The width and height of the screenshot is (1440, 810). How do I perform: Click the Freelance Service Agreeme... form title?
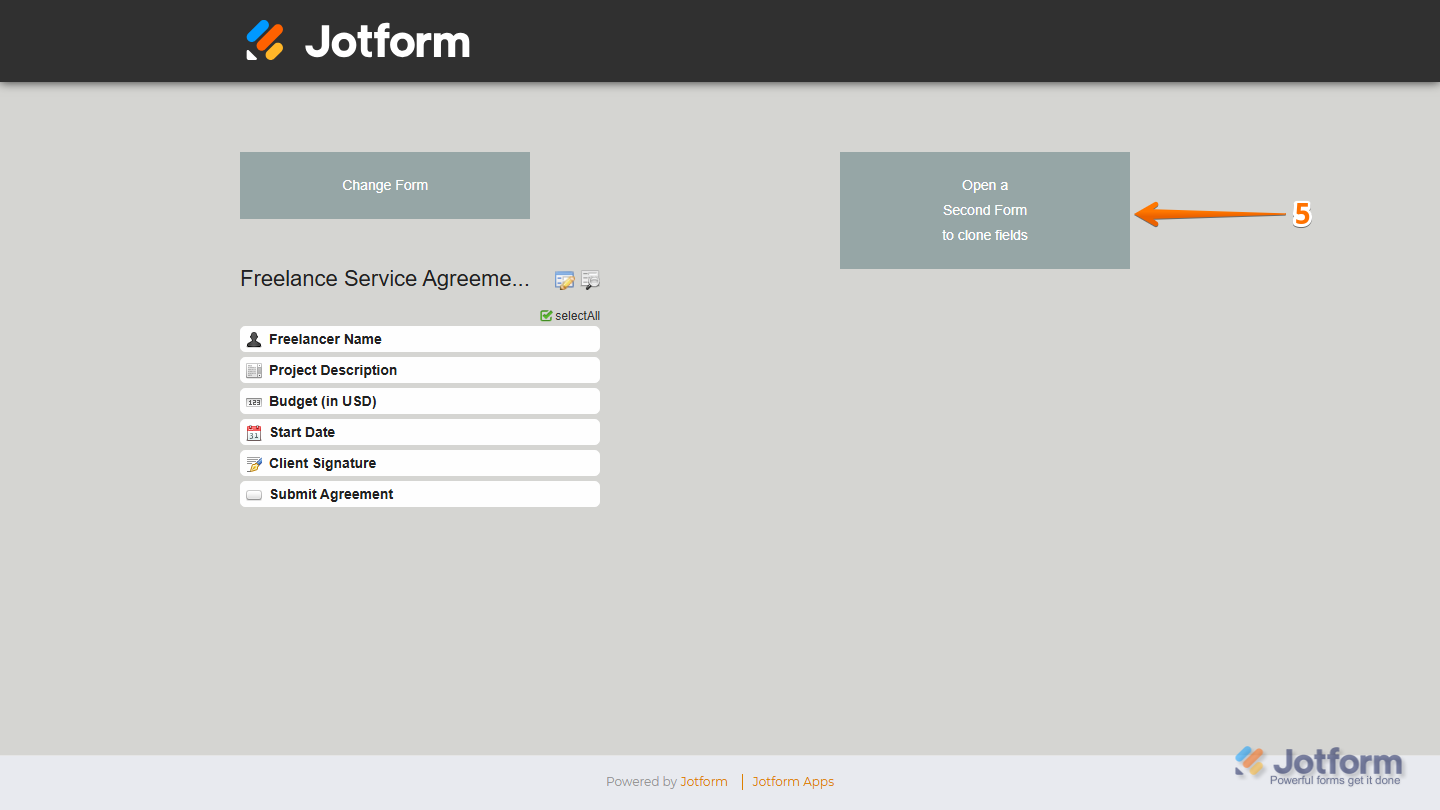385,279
